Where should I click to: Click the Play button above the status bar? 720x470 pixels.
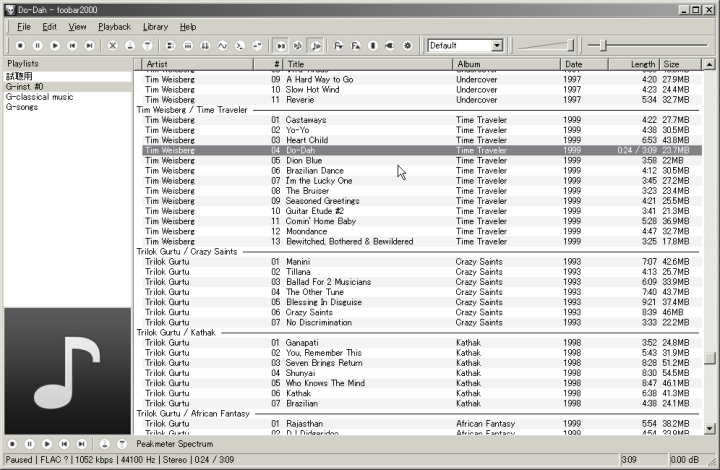pyautogui.click(x=47, y=444)
